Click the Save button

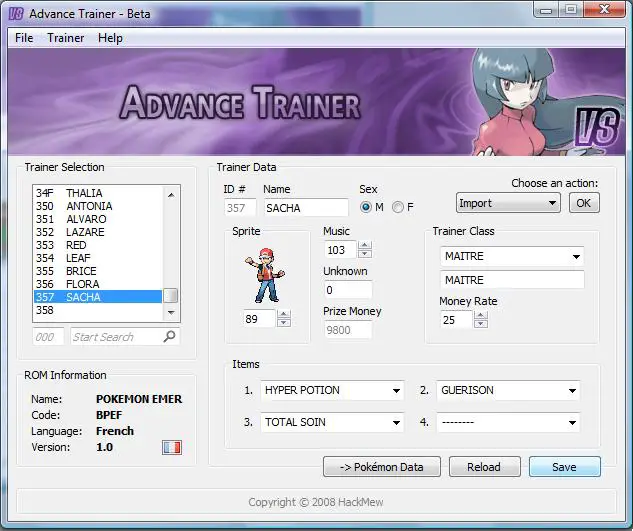coord(564,467)
